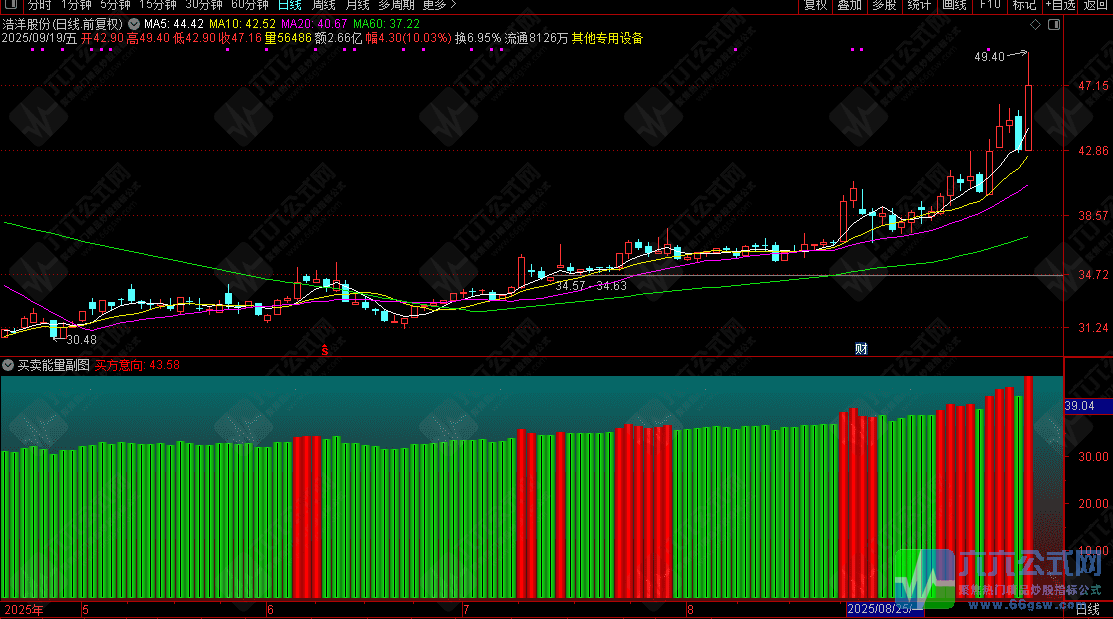Open the 更多 periods expander
Image resolution: width=1113 pixels, height=619 pixels.
tap(439, 5)
